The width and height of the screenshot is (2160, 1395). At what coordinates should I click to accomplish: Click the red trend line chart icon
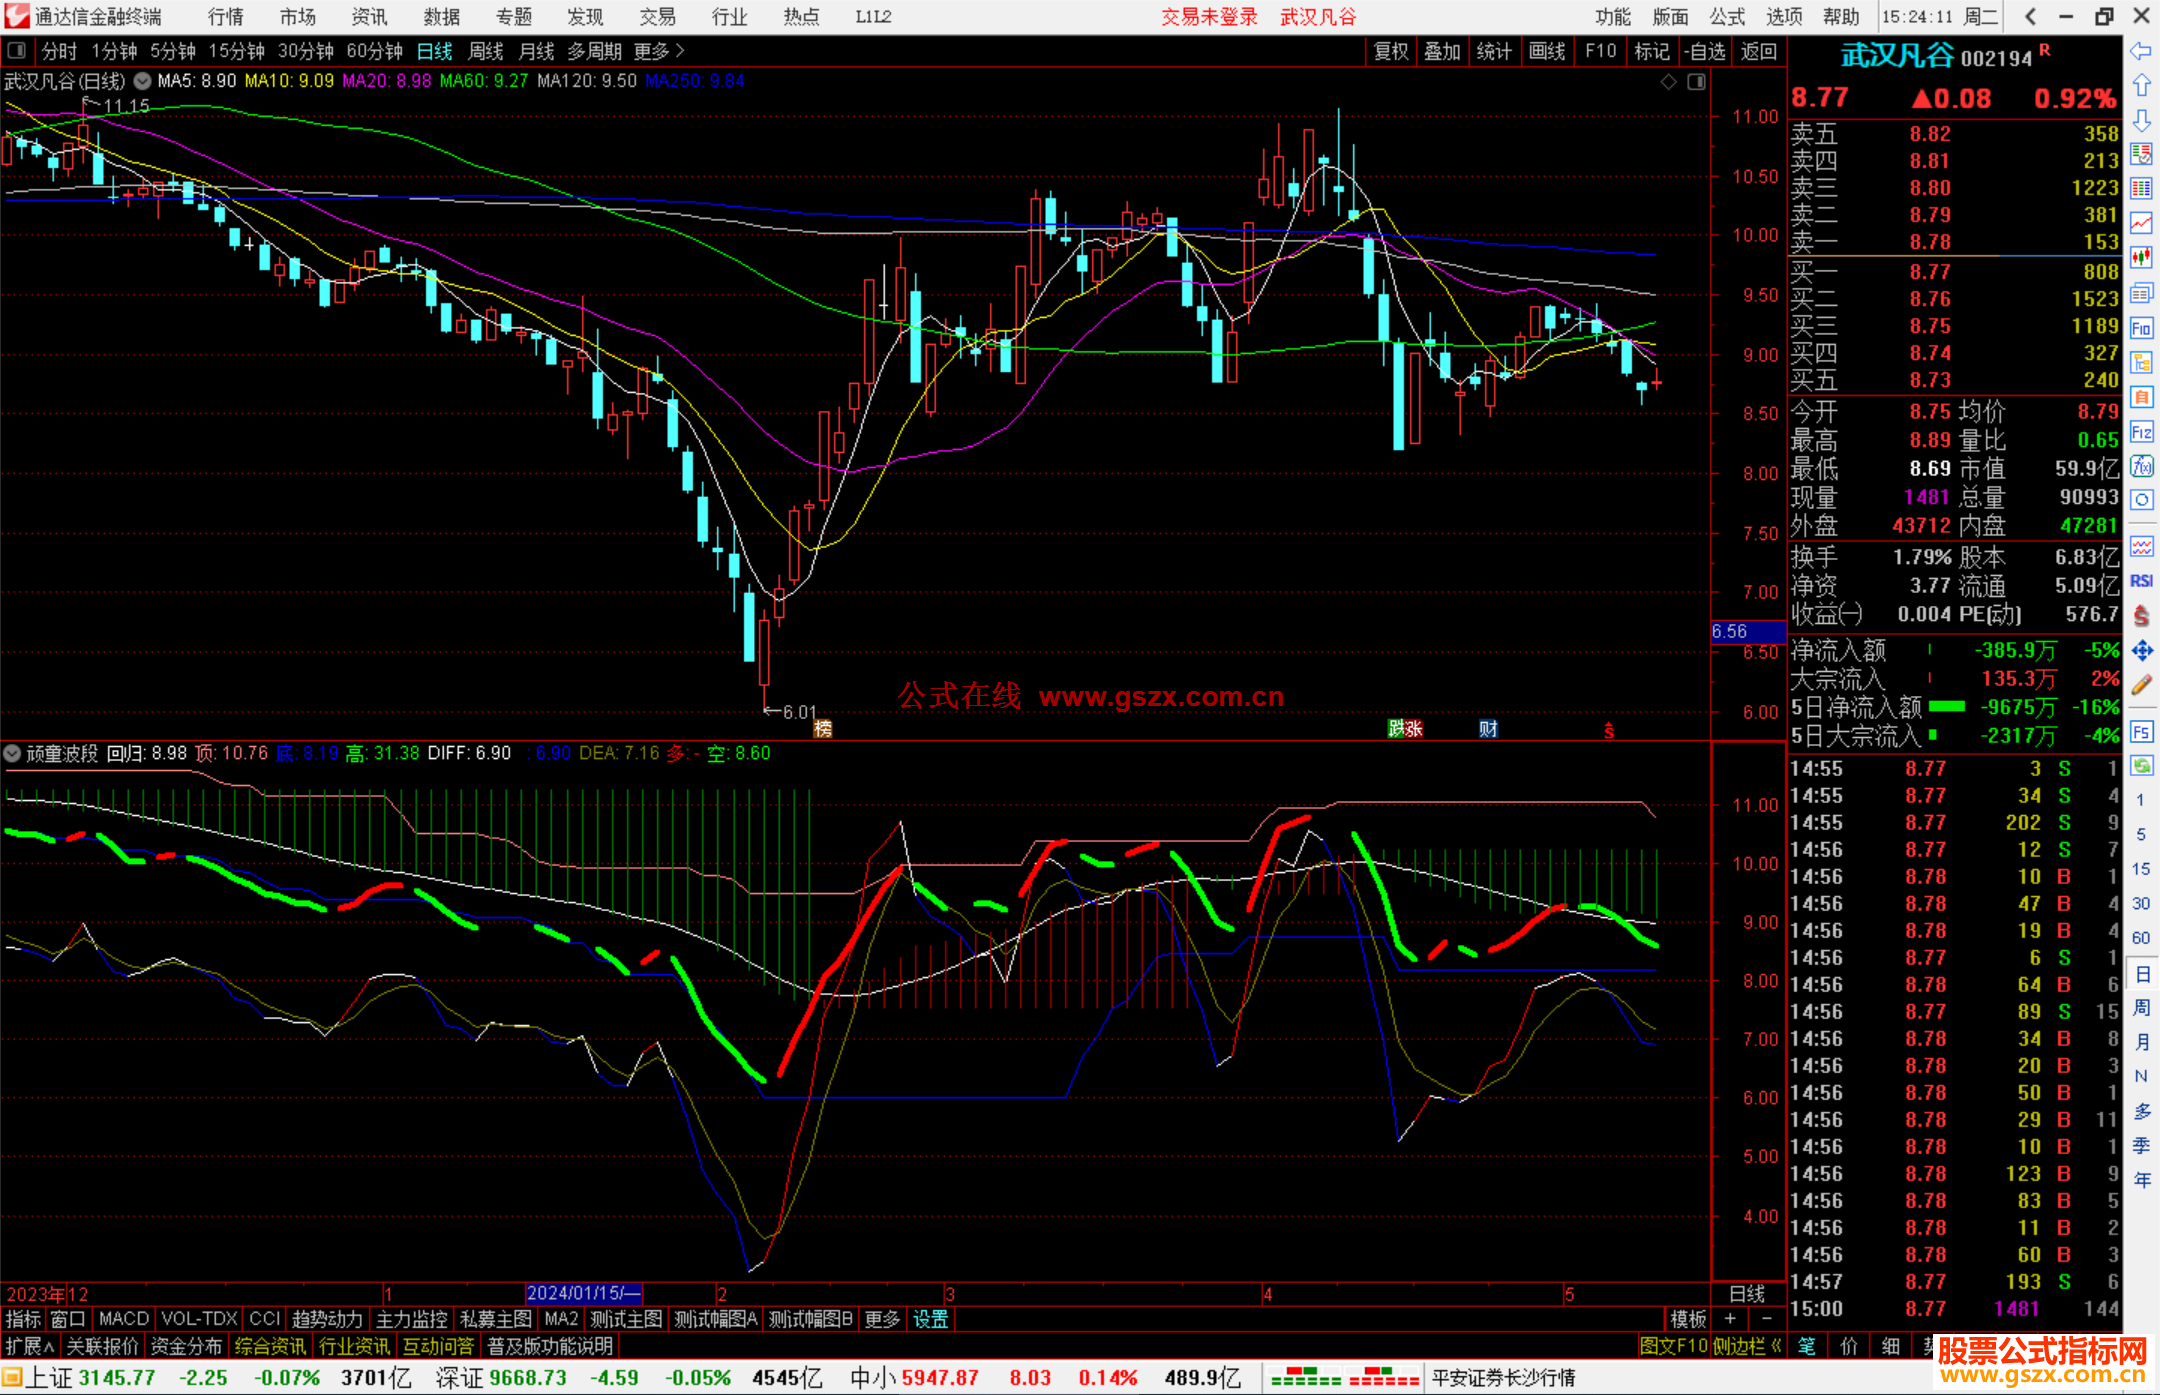click(2141, 223)
